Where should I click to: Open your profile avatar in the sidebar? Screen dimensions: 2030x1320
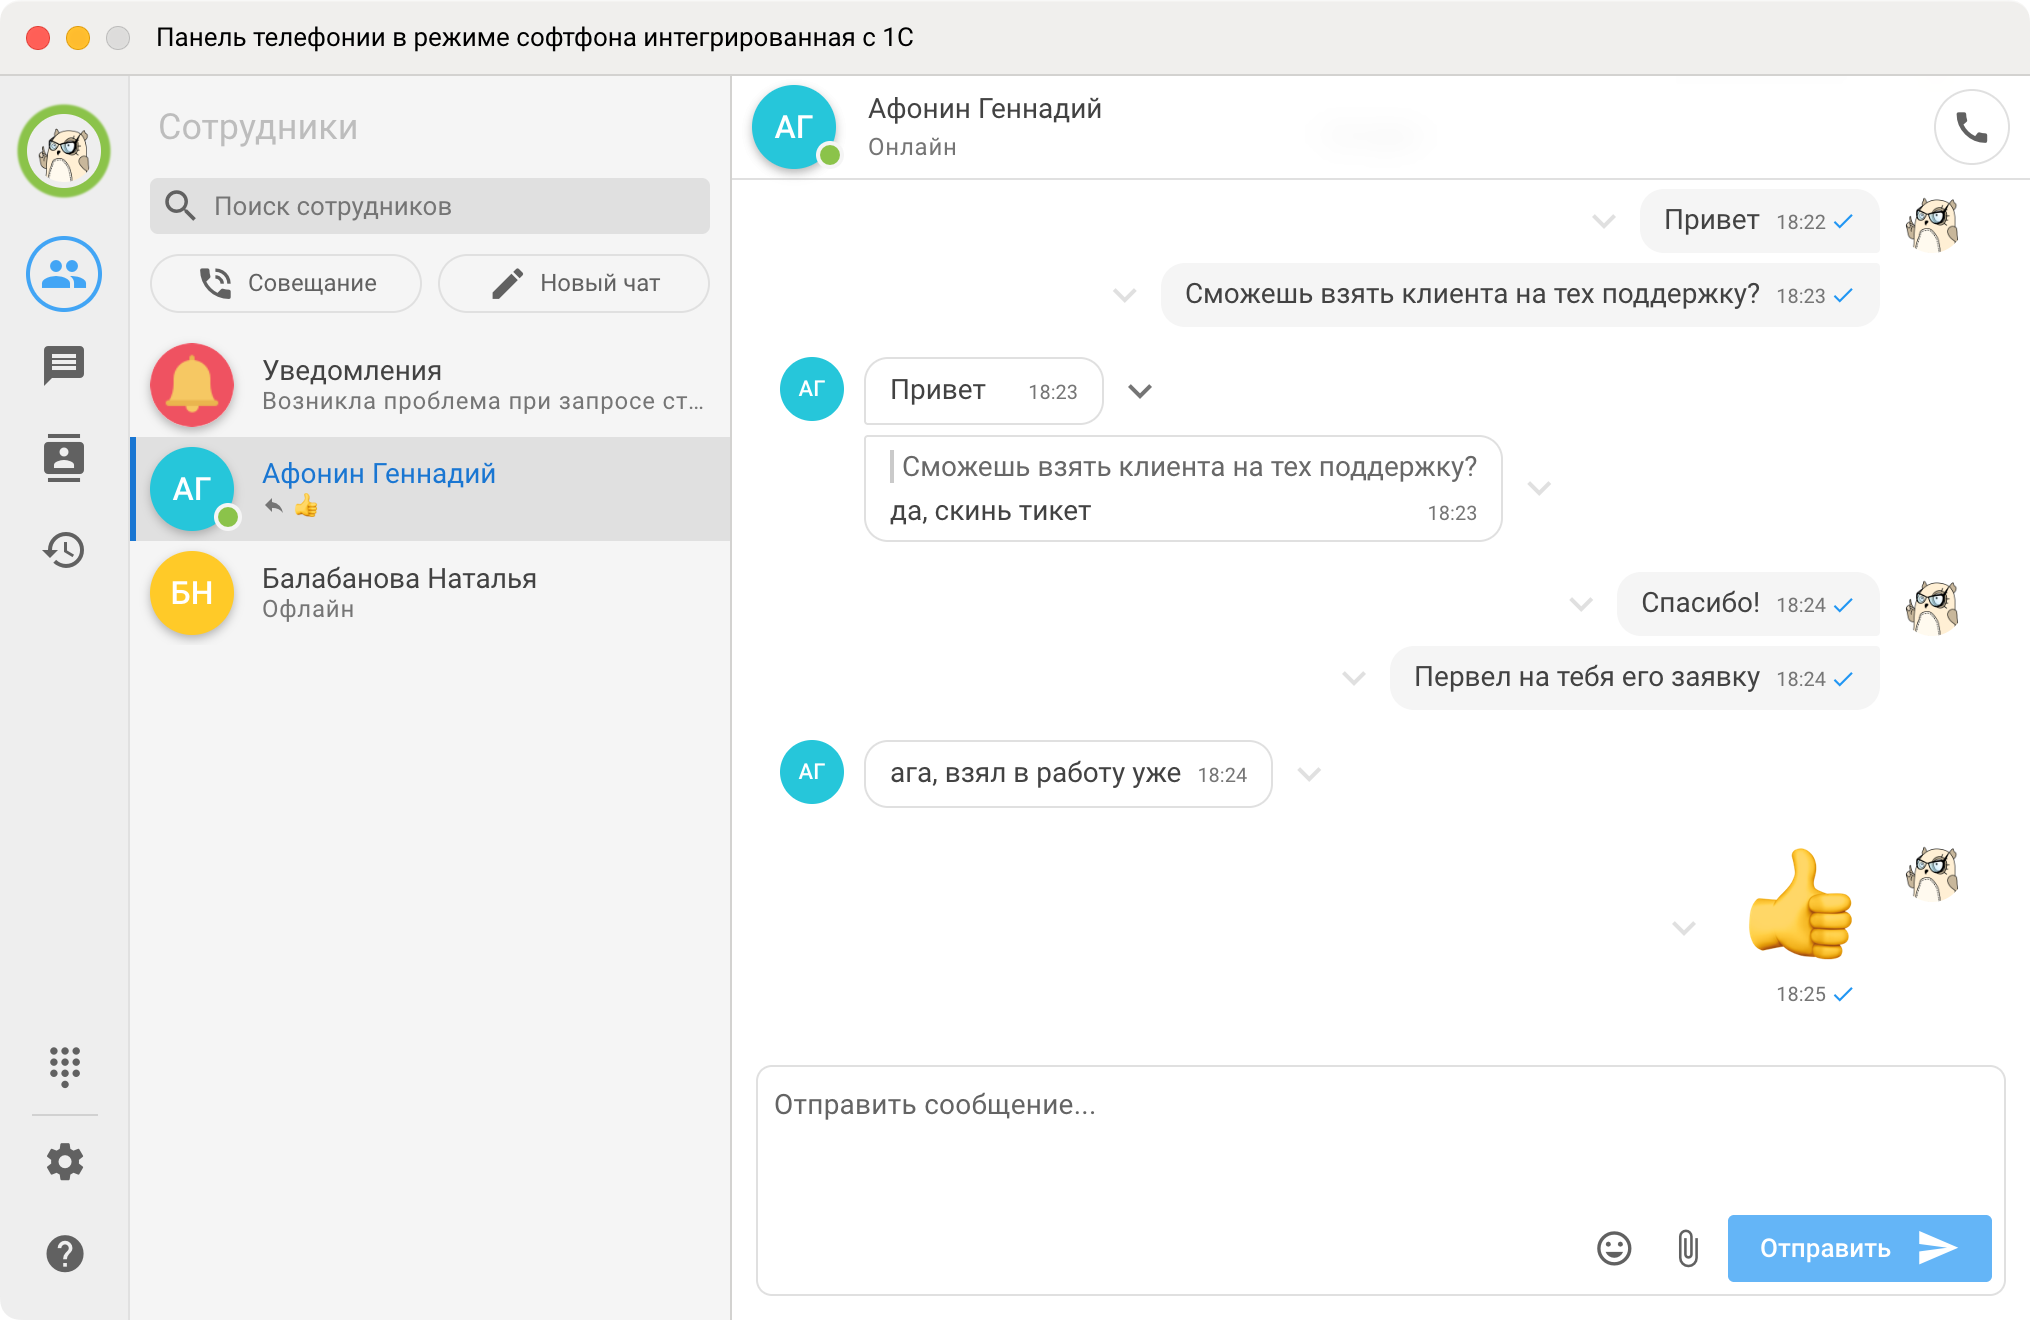click(64, 151)
